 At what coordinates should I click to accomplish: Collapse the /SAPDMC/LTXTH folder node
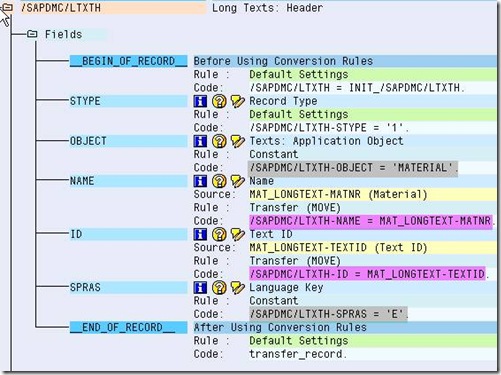(x=7, y=7)
